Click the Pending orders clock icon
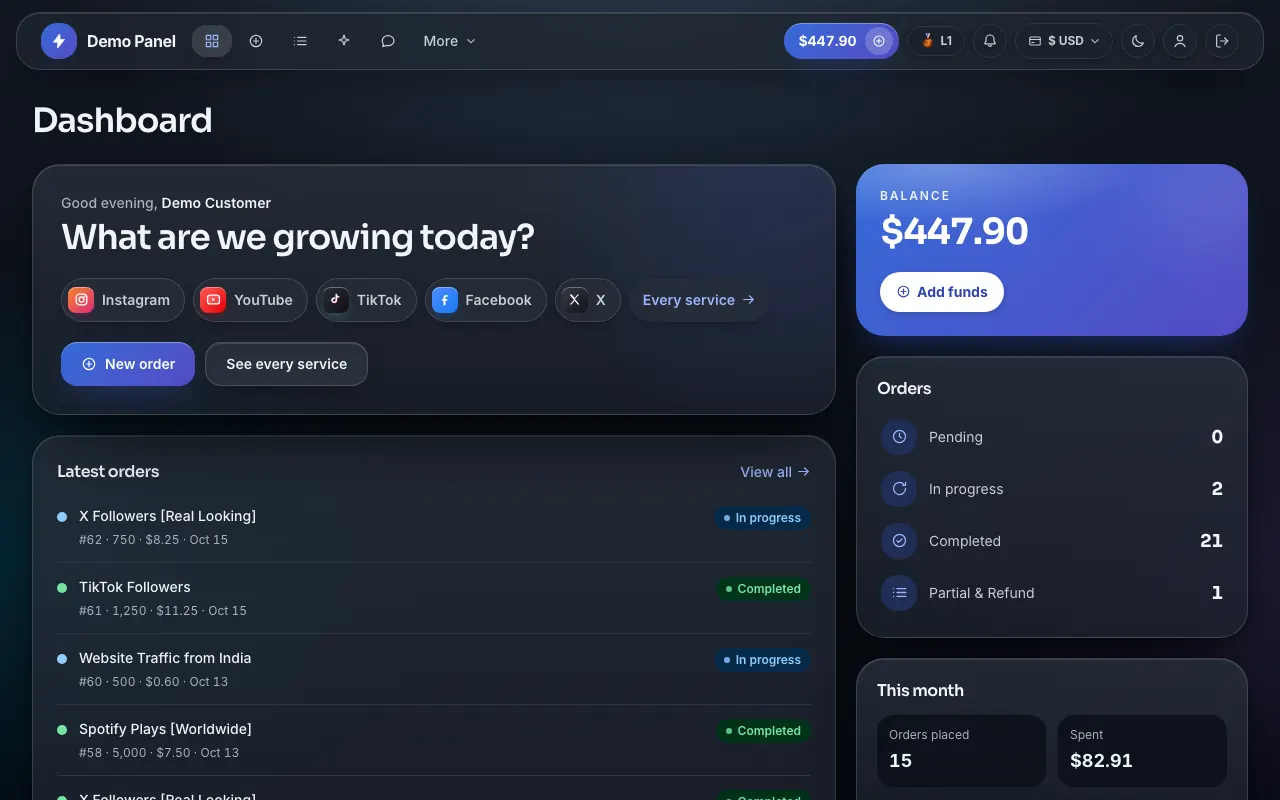 coord(899,437)
